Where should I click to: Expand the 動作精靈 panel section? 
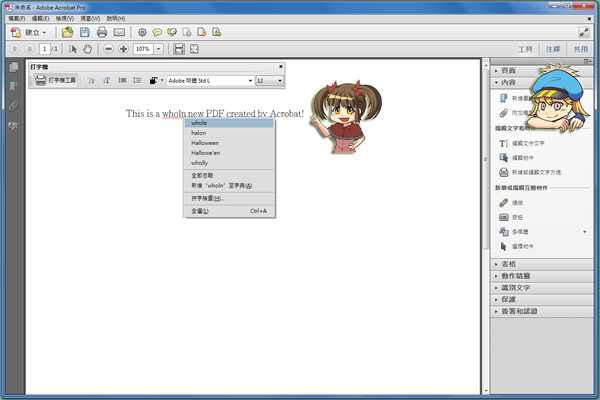pos(542,276)
